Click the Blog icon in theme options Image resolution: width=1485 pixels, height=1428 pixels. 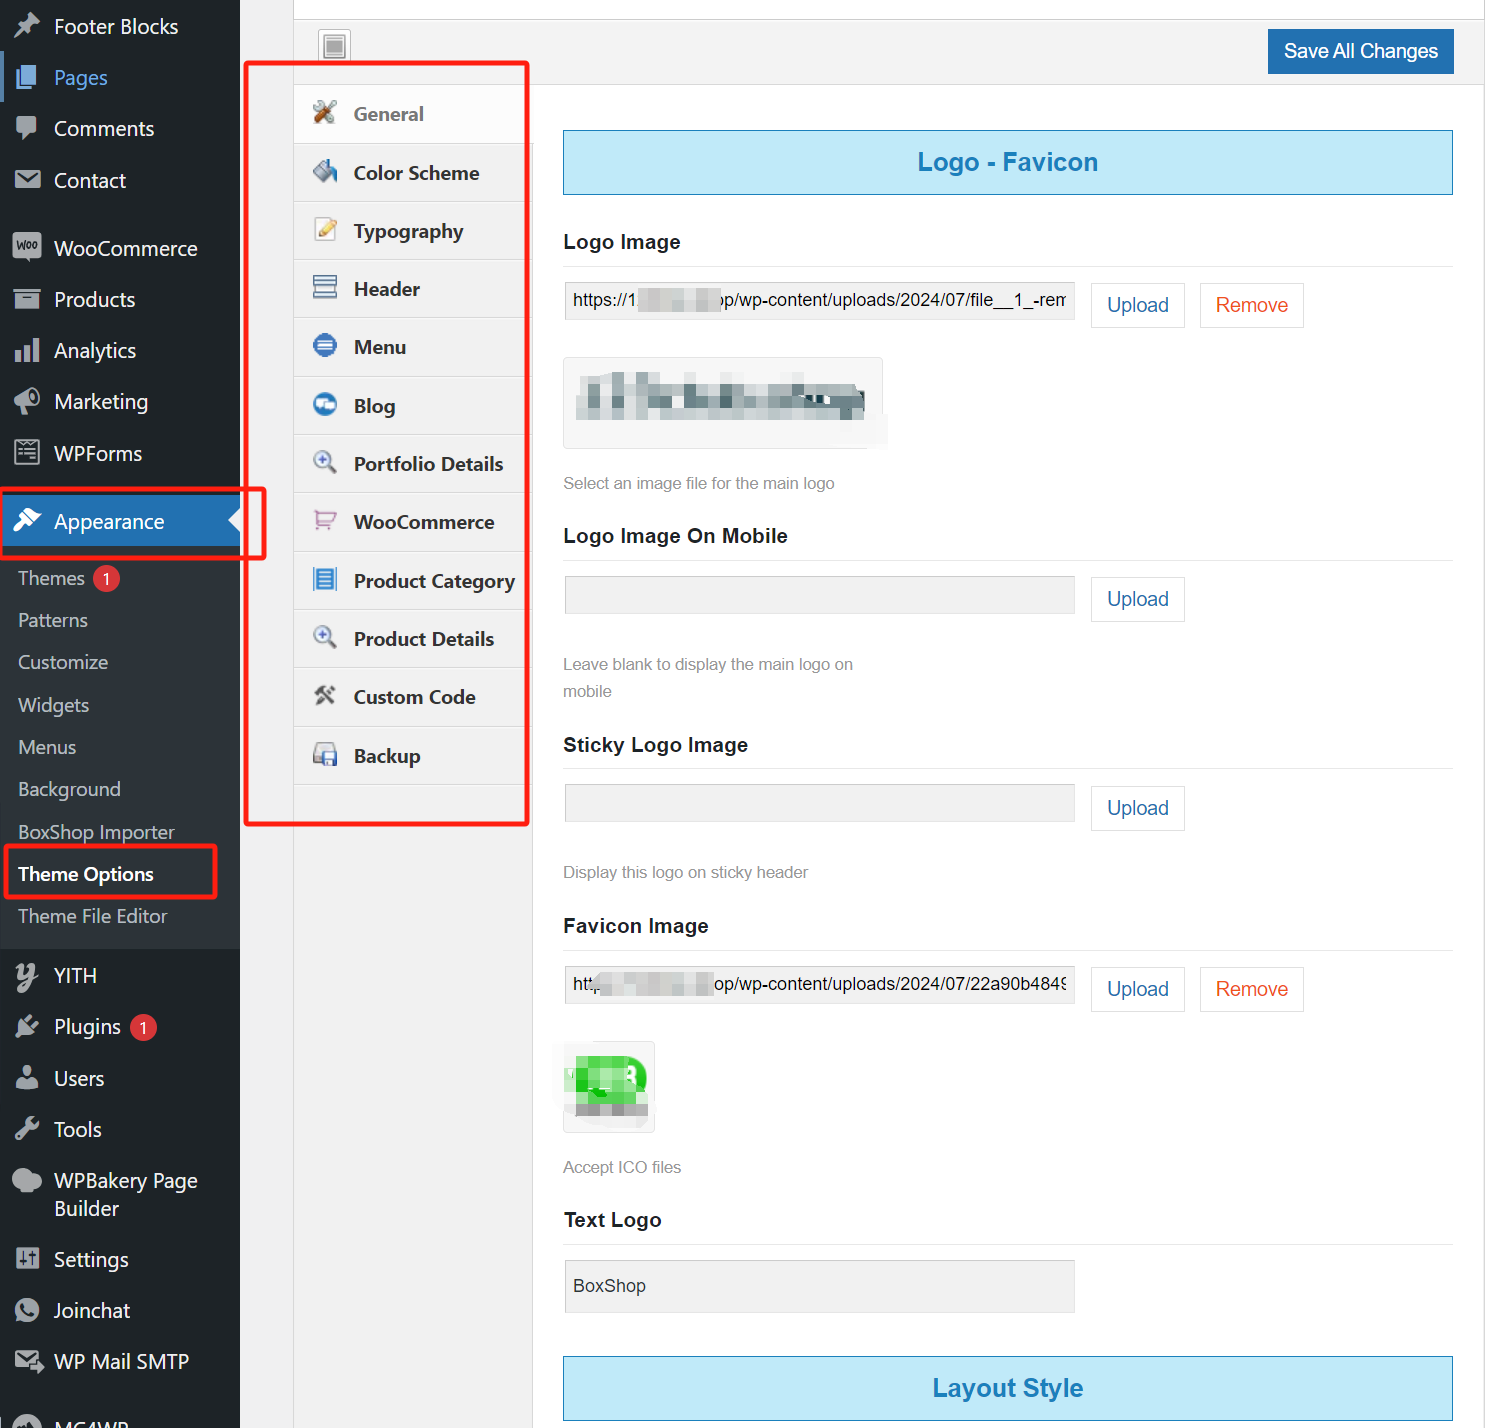click(x=325, y=404)
